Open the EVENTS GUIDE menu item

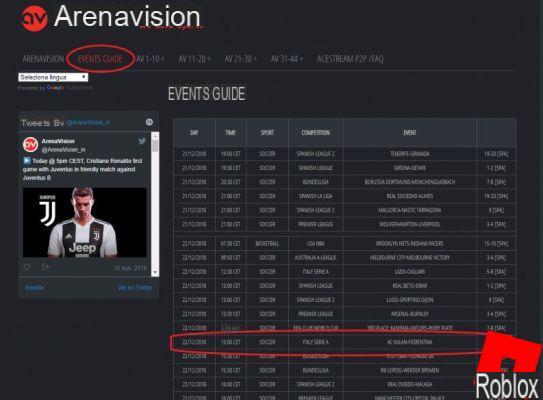pos(100,59)
